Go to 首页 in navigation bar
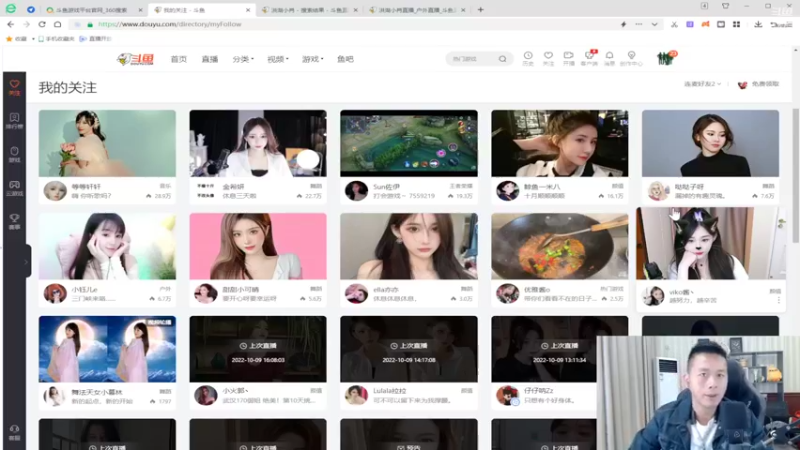 click(x=179, y=59)
